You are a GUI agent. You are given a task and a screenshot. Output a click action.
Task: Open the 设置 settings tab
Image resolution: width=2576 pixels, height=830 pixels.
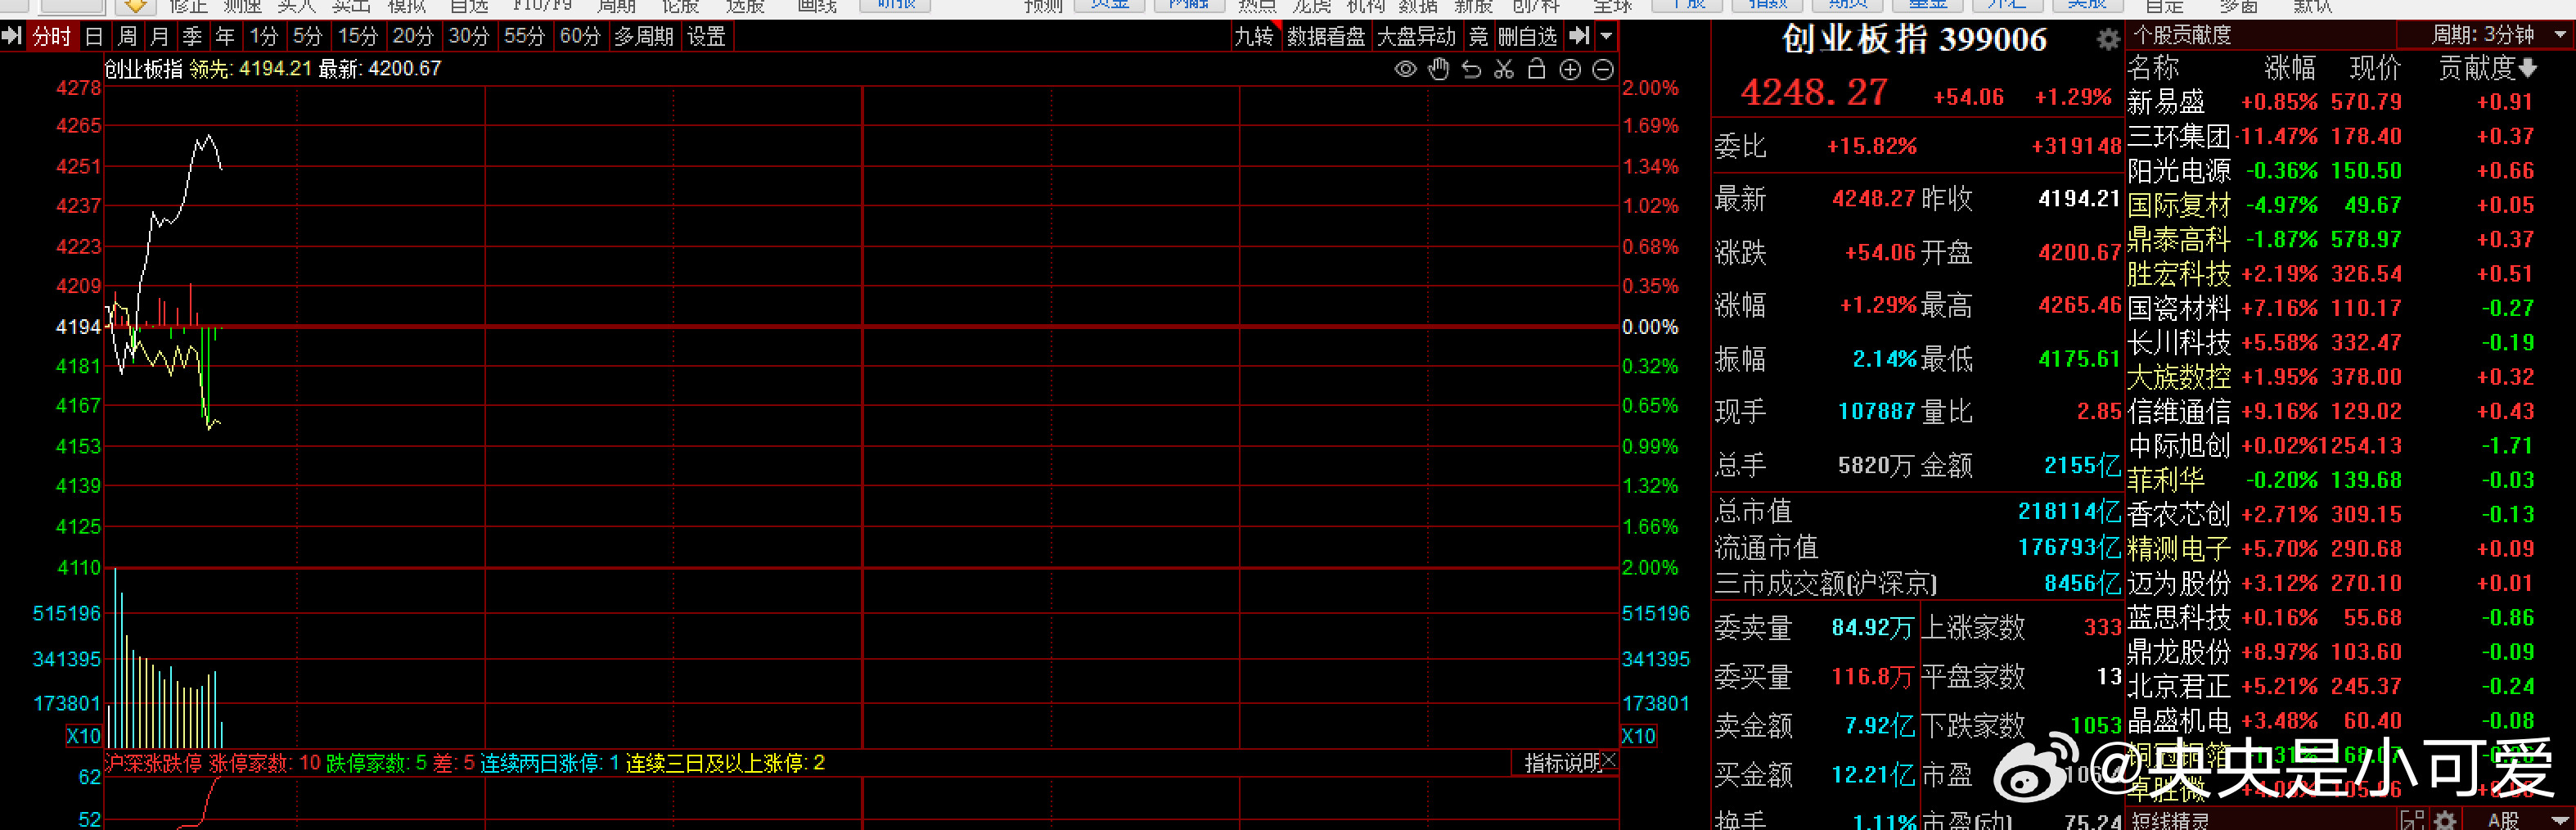point(706,37)
